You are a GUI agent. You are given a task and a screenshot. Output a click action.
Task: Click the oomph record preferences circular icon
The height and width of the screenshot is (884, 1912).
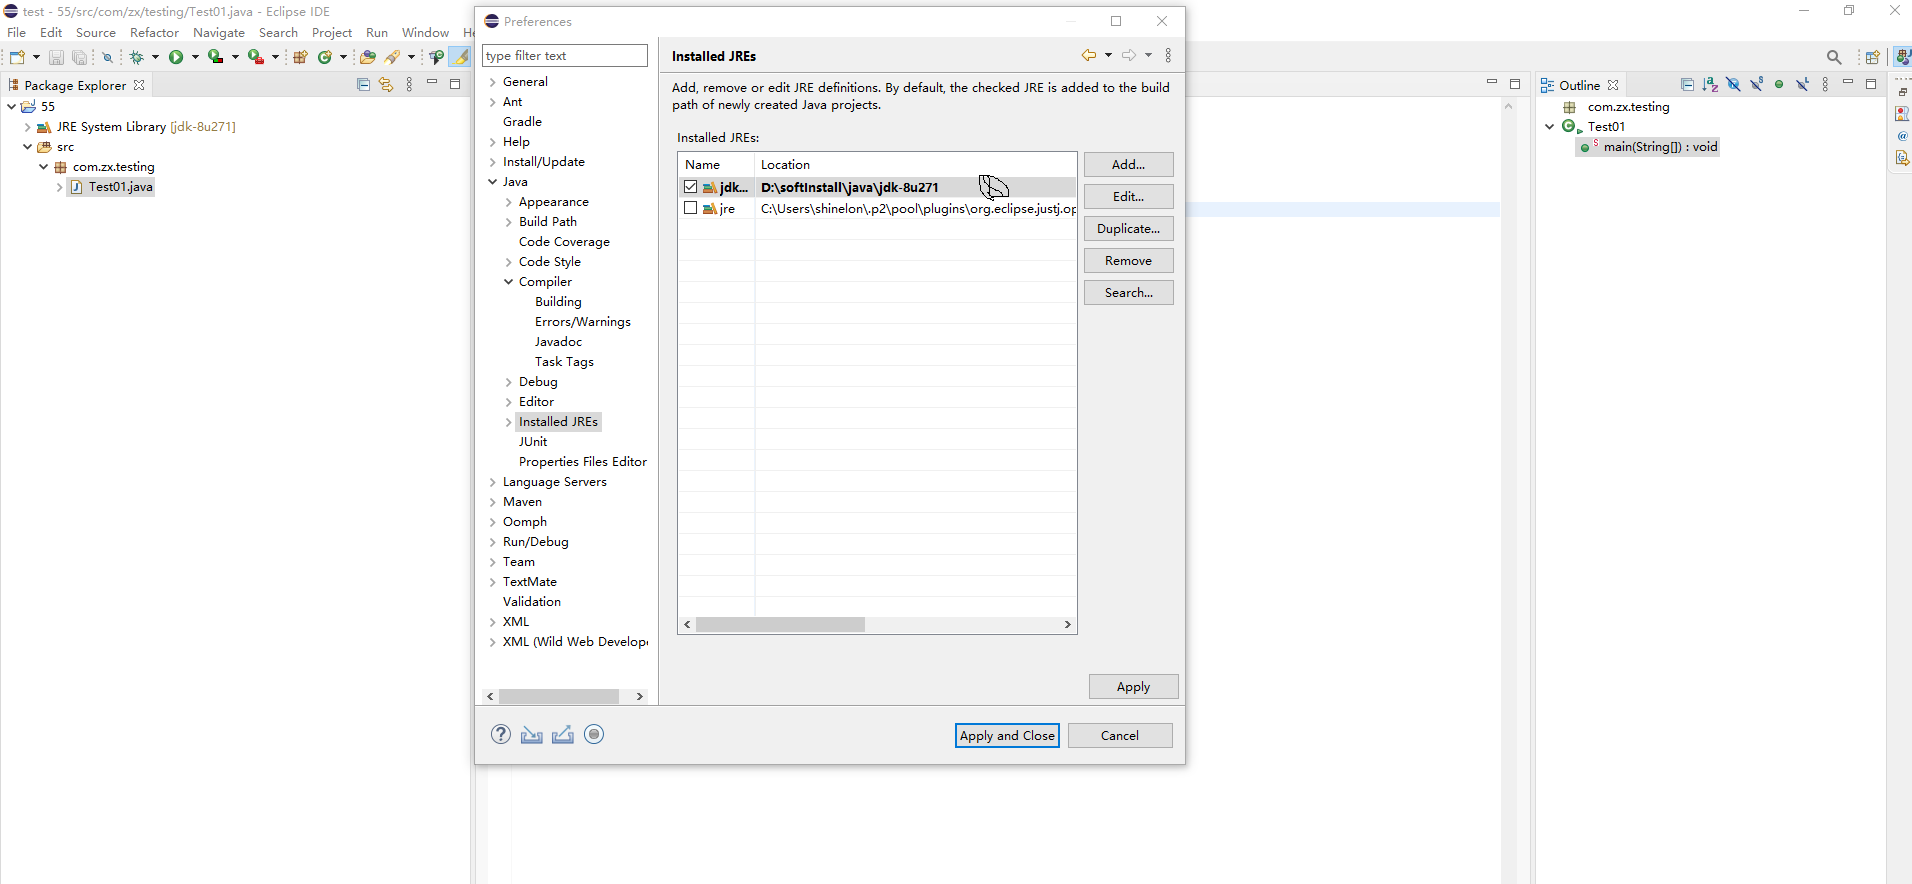pos(594,734)
